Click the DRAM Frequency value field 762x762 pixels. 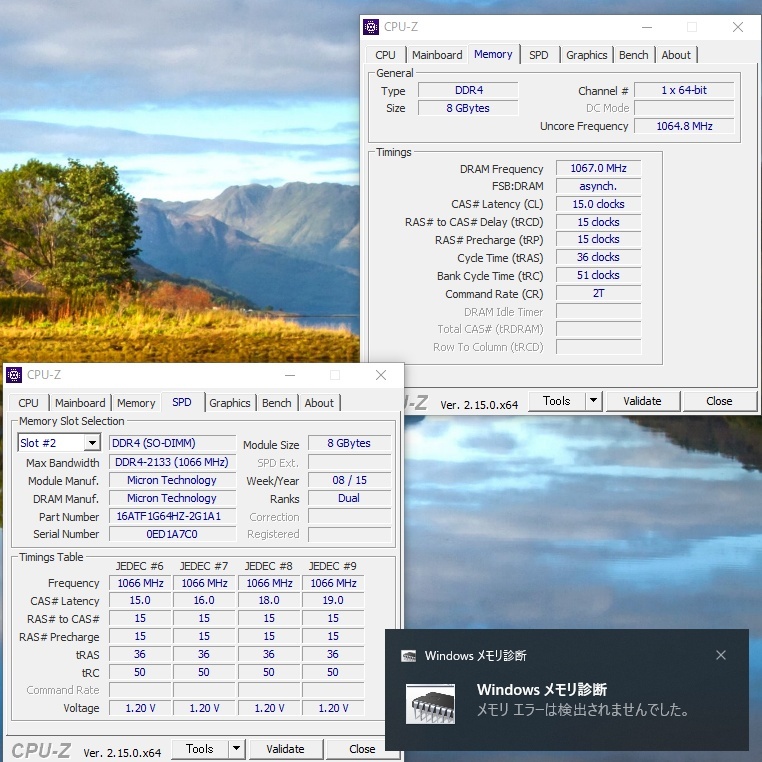[598, 169]
